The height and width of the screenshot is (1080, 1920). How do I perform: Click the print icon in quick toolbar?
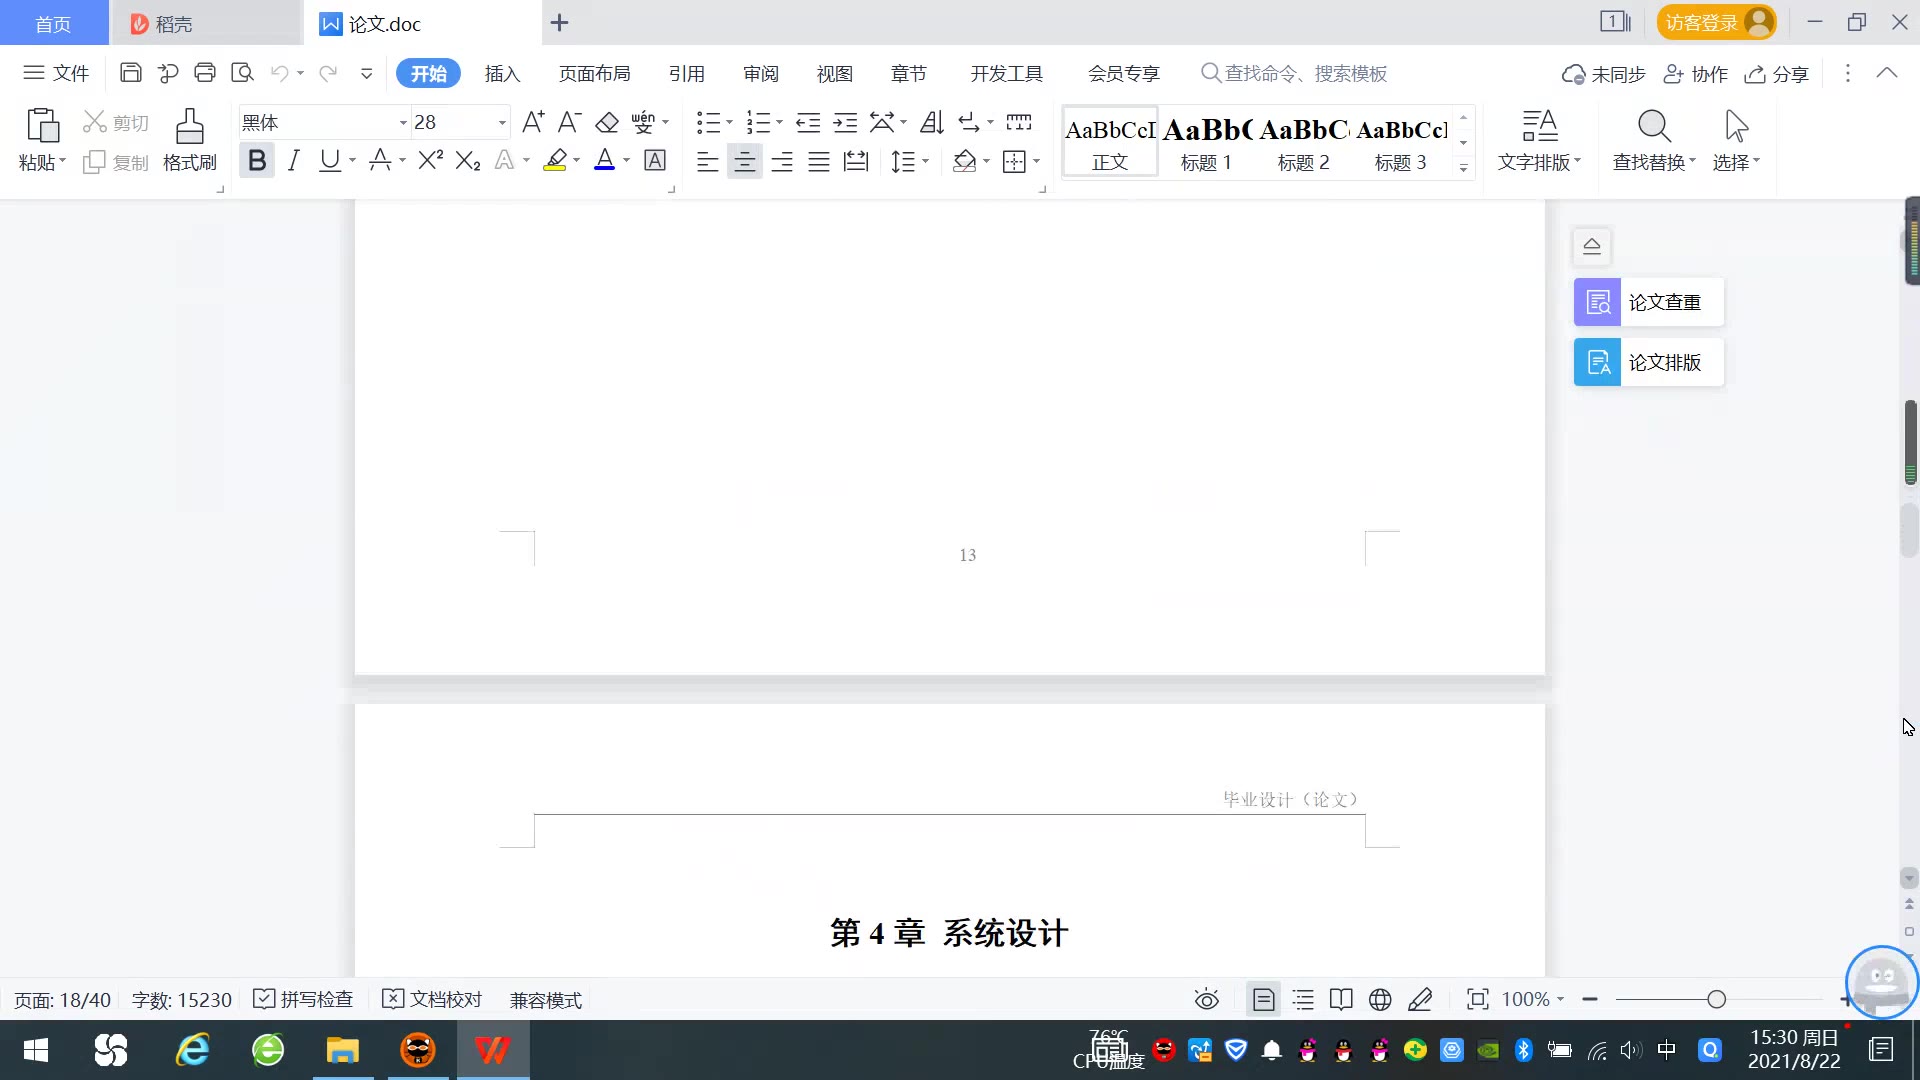[205, 73]
